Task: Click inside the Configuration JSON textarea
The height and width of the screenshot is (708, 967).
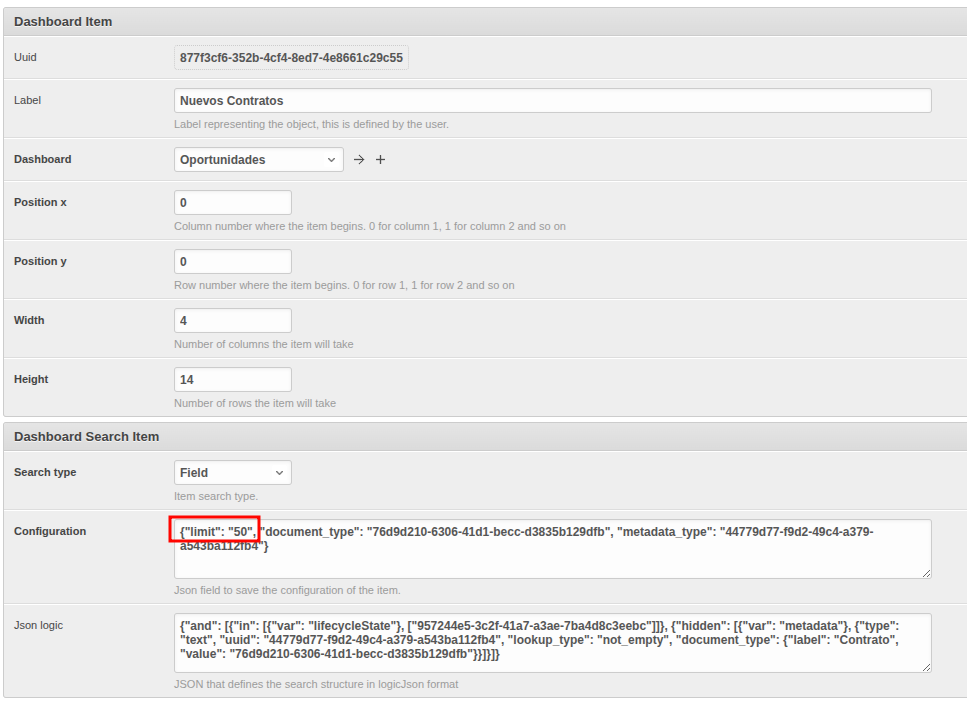Action: coord(552,560)
